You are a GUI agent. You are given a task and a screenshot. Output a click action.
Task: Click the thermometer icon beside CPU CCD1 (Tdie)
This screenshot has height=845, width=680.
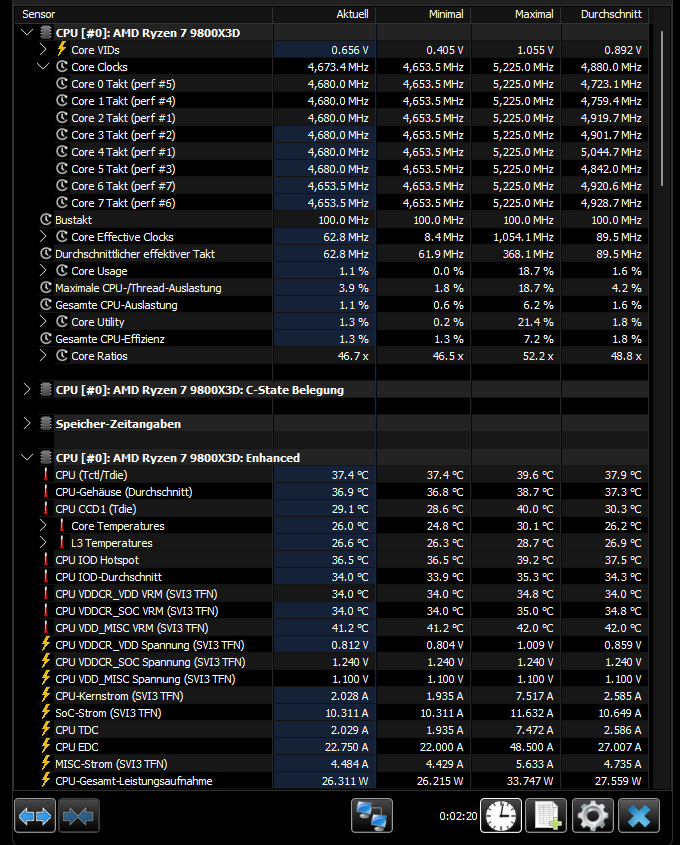pyautogui.click(x=46, y=508)
